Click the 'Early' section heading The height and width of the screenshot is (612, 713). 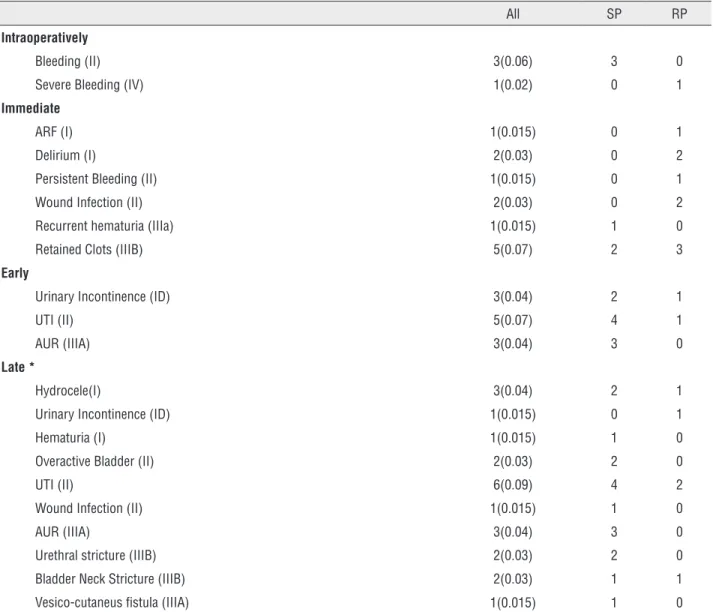tap(15, 273)
